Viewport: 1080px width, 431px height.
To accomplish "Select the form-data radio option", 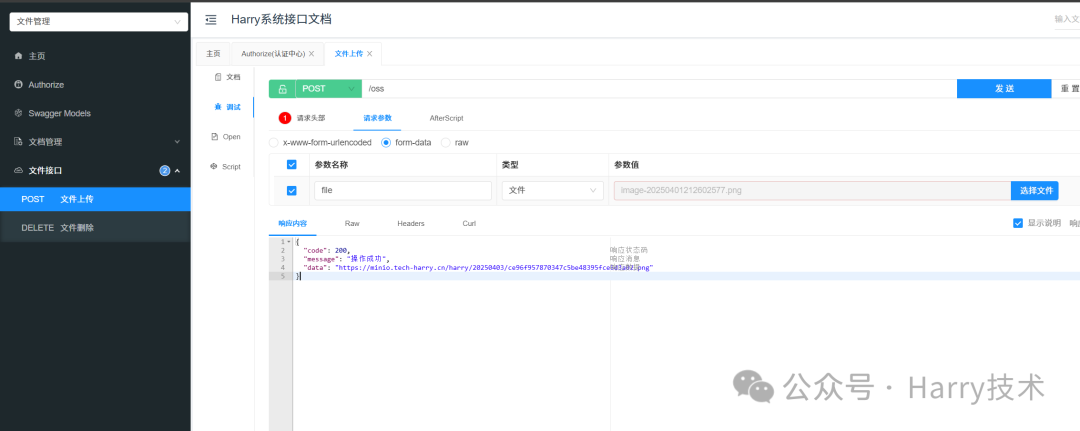I will coord(386,143).
